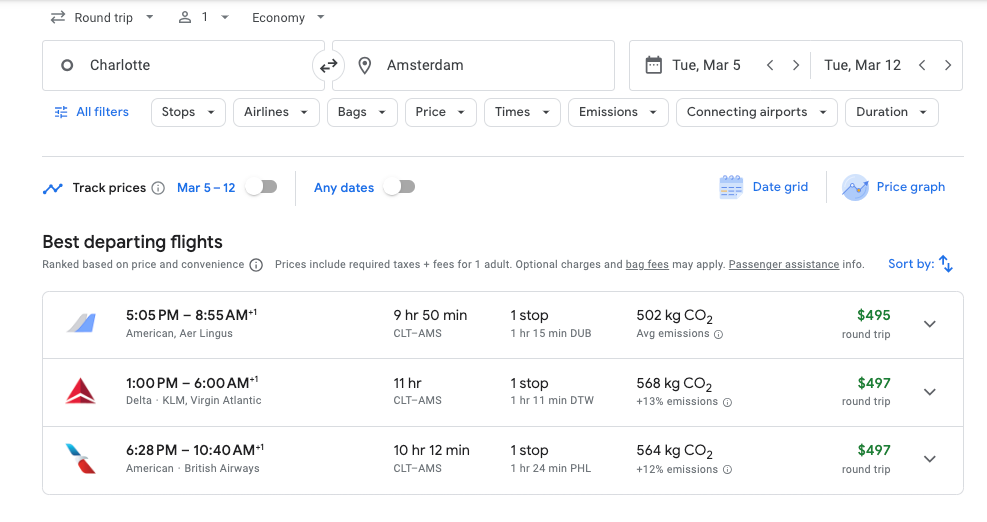Click the Date grid icon
This screenshot has width=987, height=522.
tap(731, 187)
